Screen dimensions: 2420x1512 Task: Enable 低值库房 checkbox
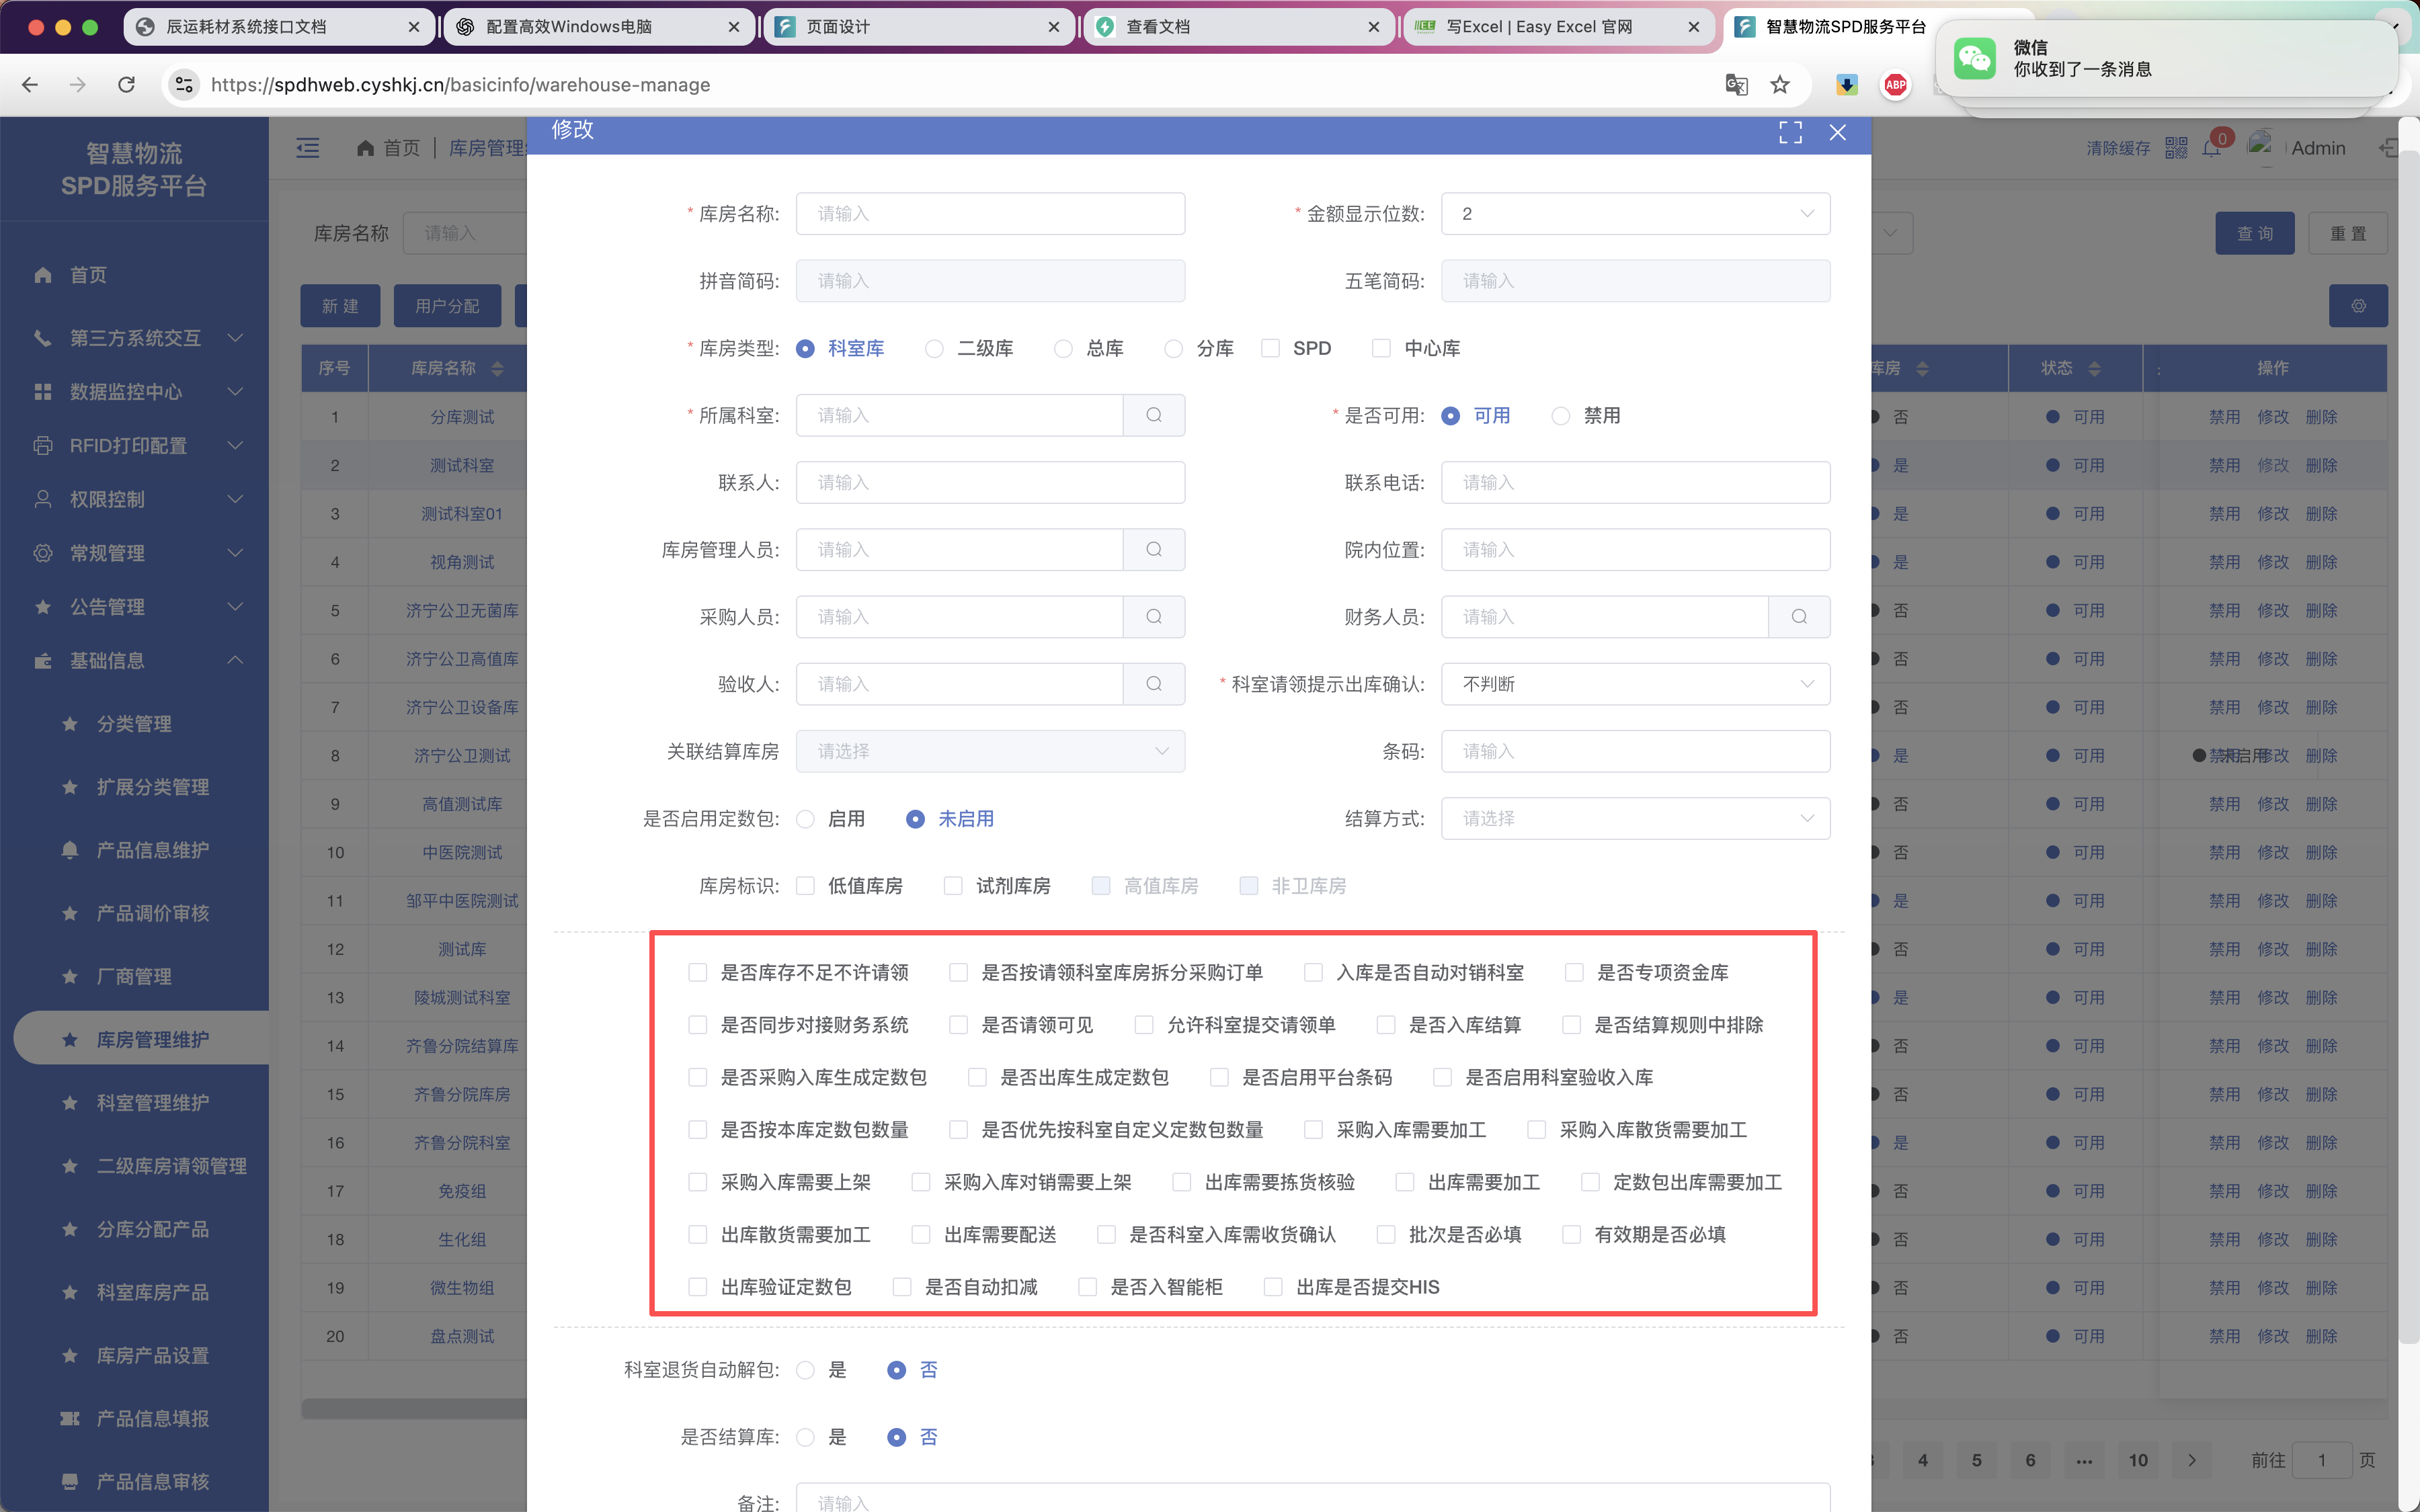point(805,886)
